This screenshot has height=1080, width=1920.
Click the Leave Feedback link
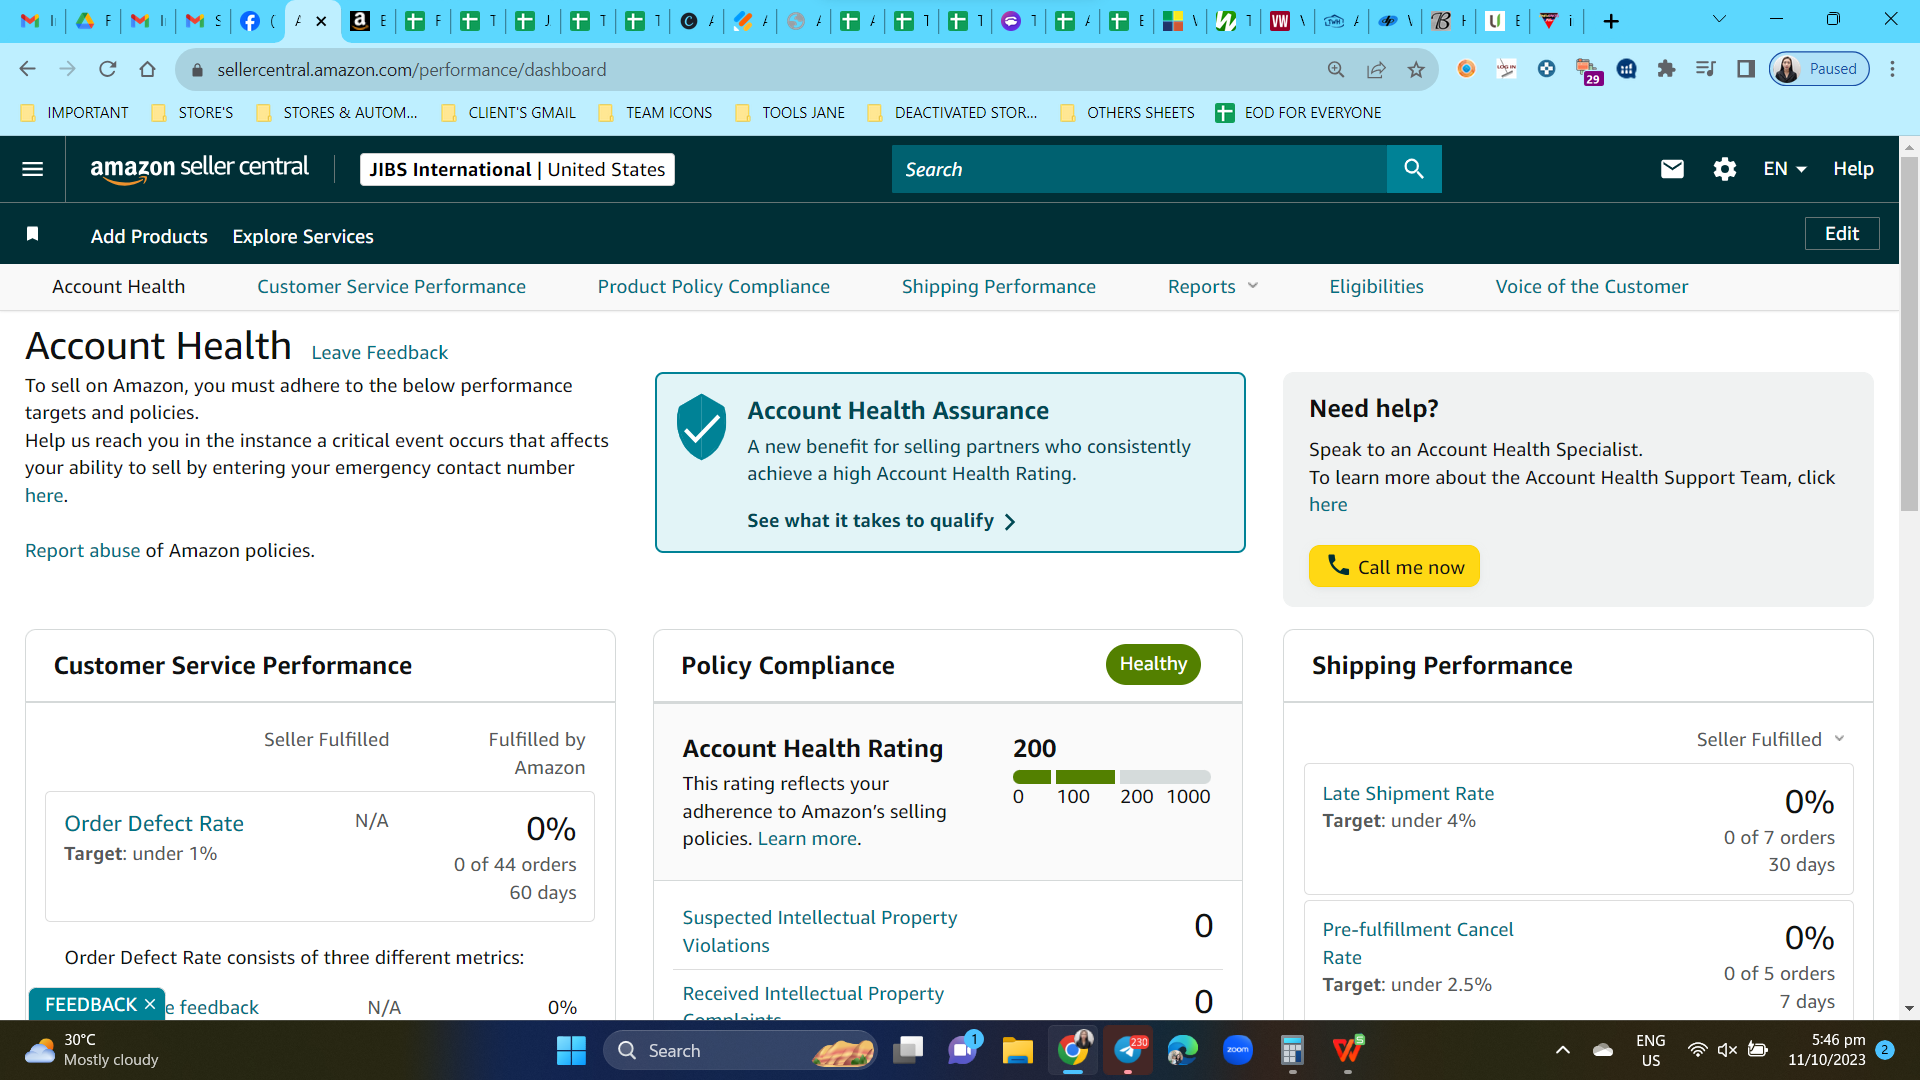379,353
